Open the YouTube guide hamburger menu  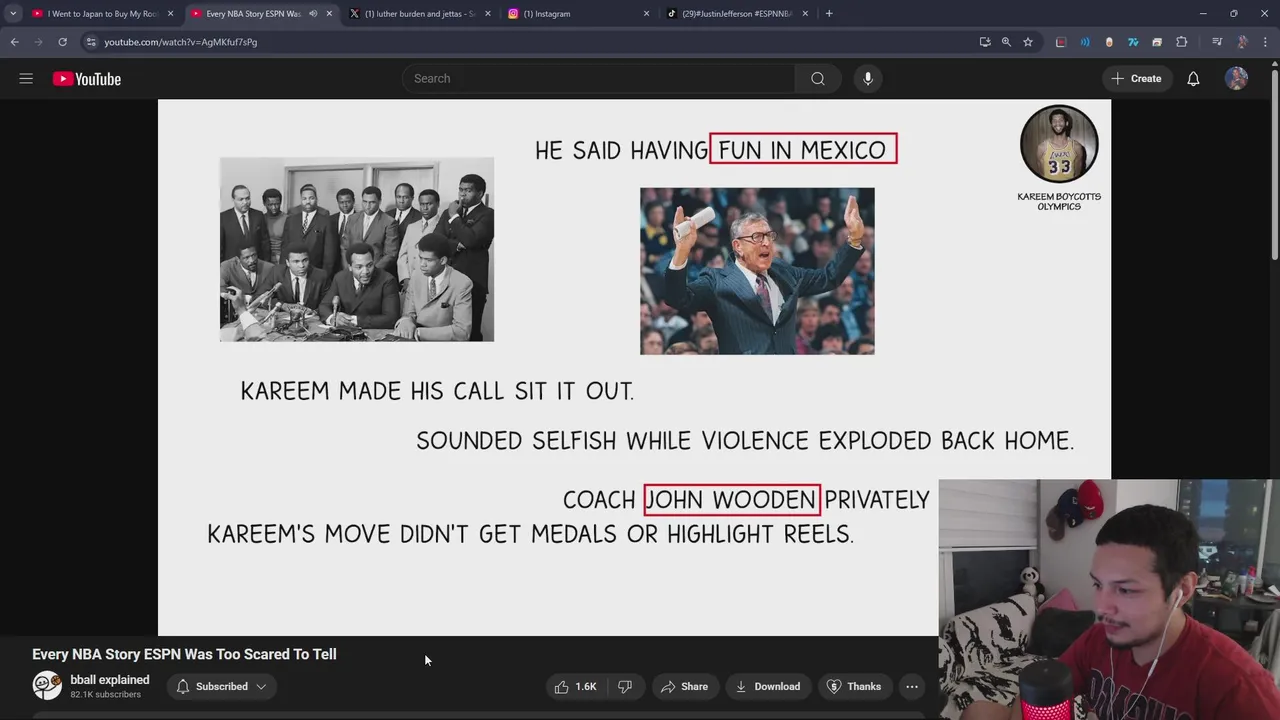26,79
